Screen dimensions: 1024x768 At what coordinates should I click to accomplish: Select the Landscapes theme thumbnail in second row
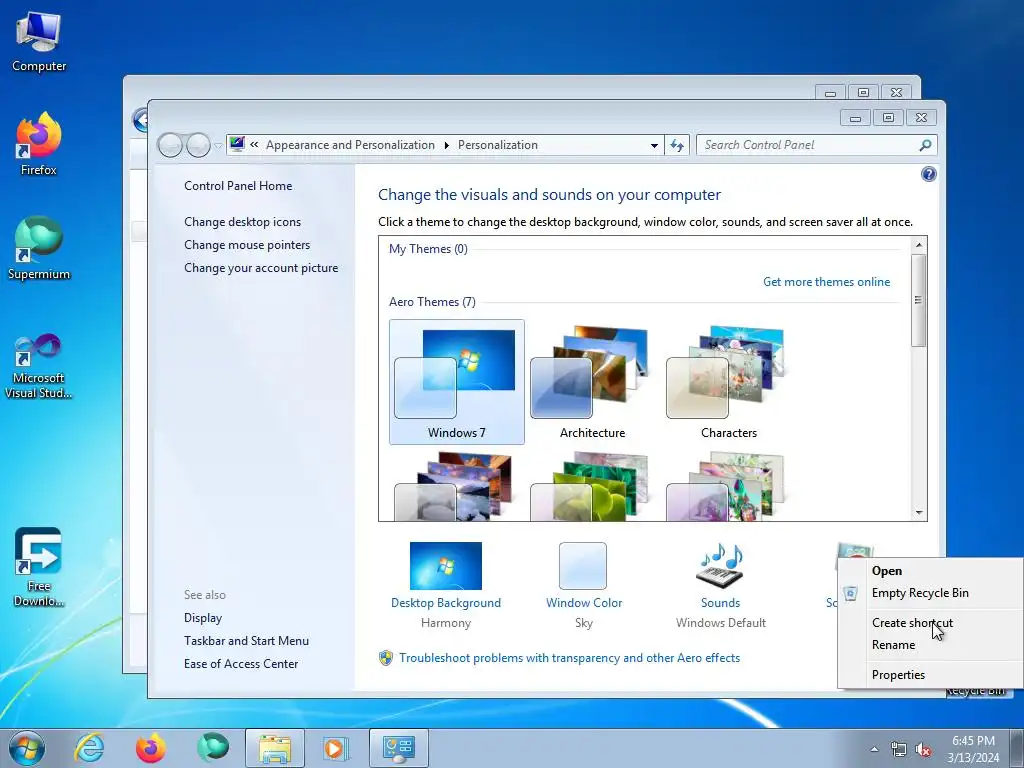tap(456, 486)
